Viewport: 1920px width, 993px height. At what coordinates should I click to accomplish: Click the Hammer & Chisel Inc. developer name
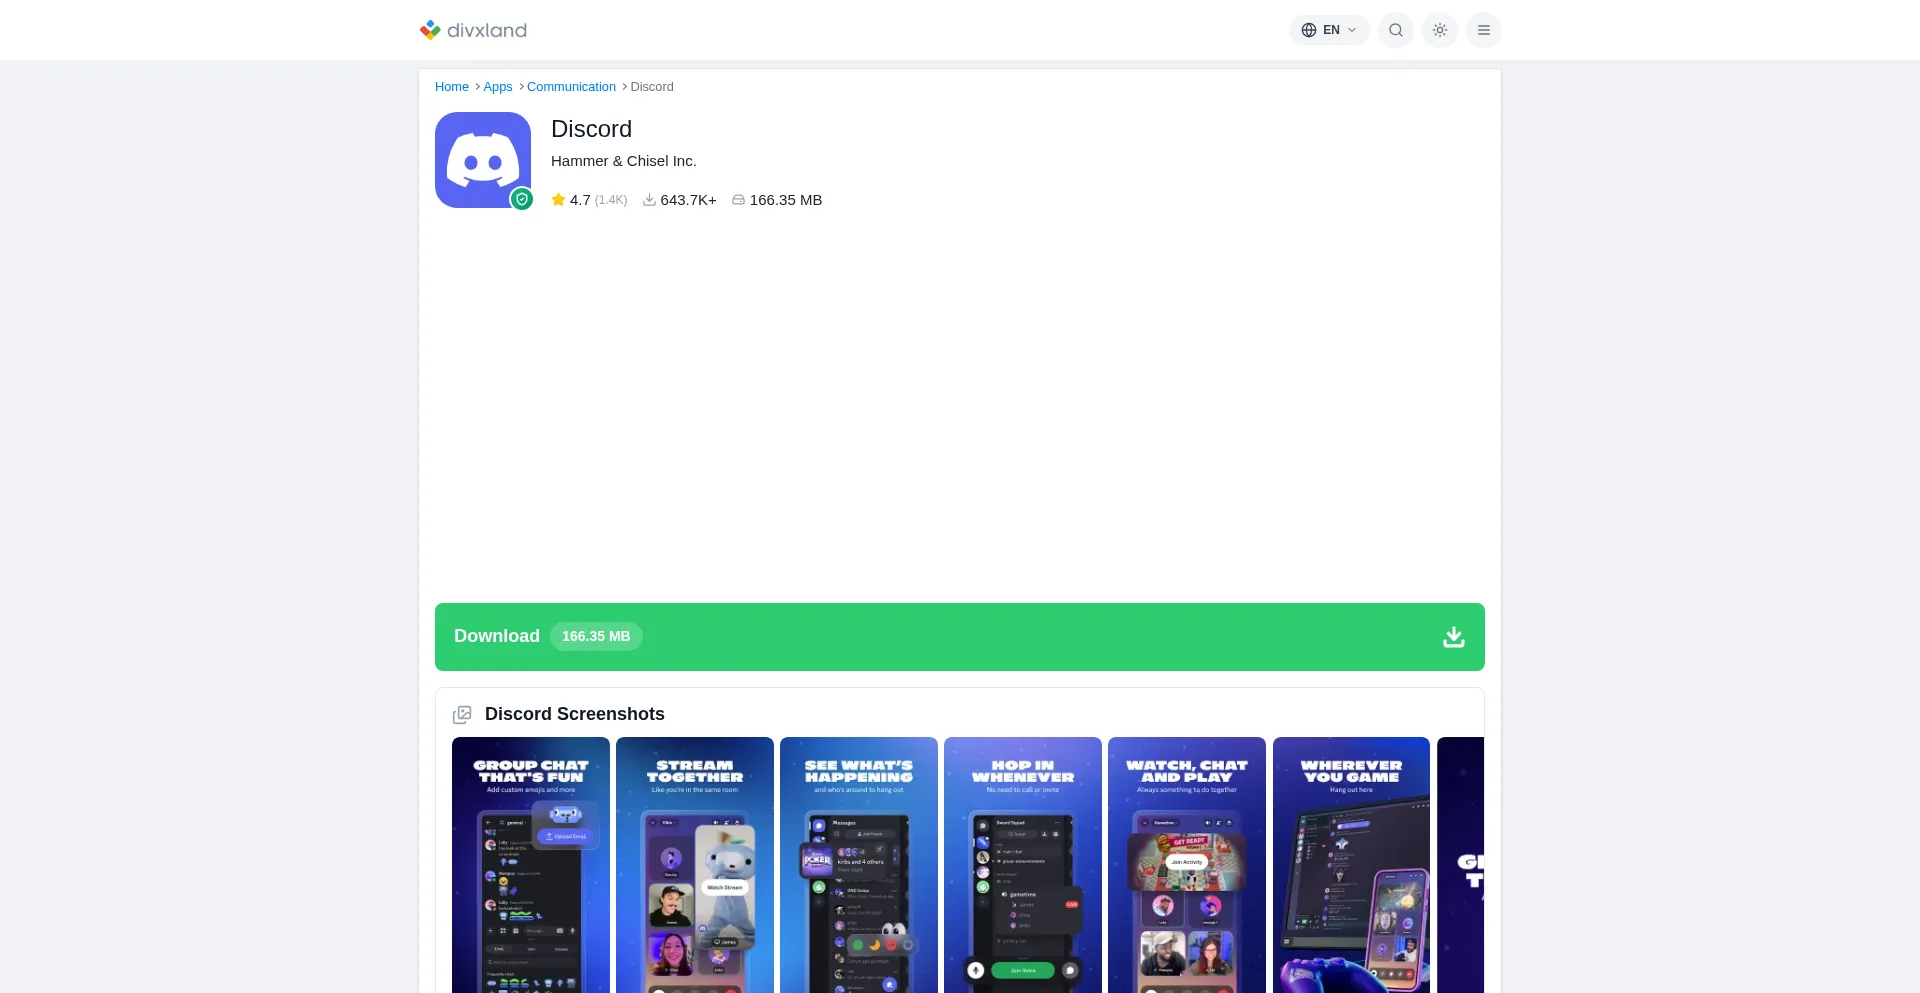point(624,161)
